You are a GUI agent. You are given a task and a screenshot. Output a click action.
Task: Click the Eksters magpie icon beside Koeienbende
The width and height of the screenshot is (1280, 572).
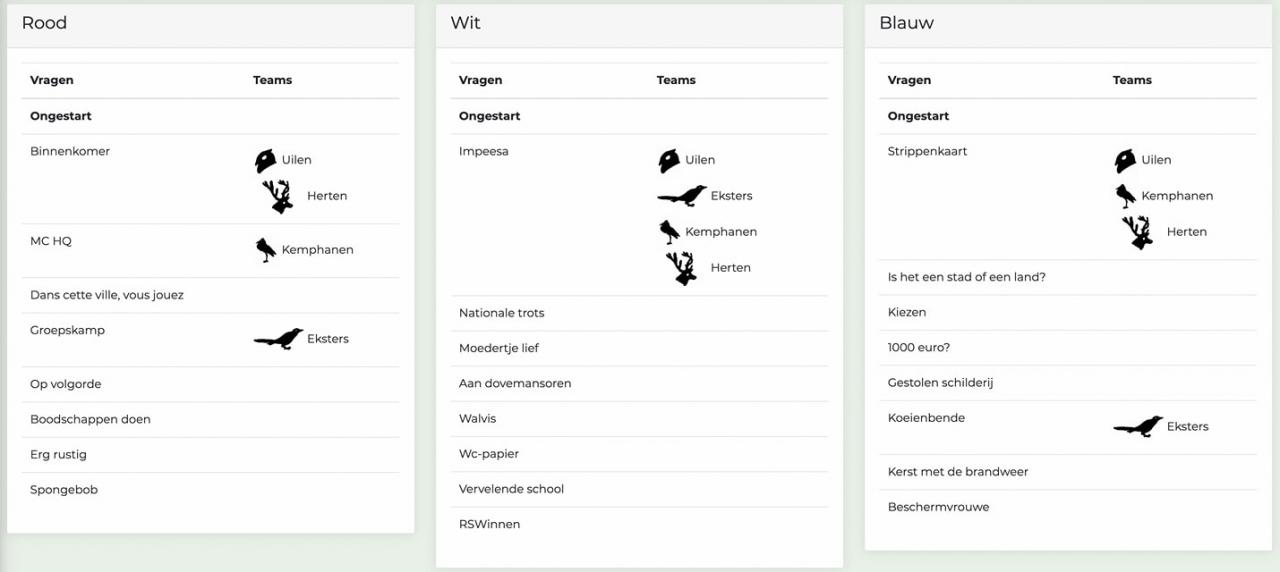pos(1138,427)
